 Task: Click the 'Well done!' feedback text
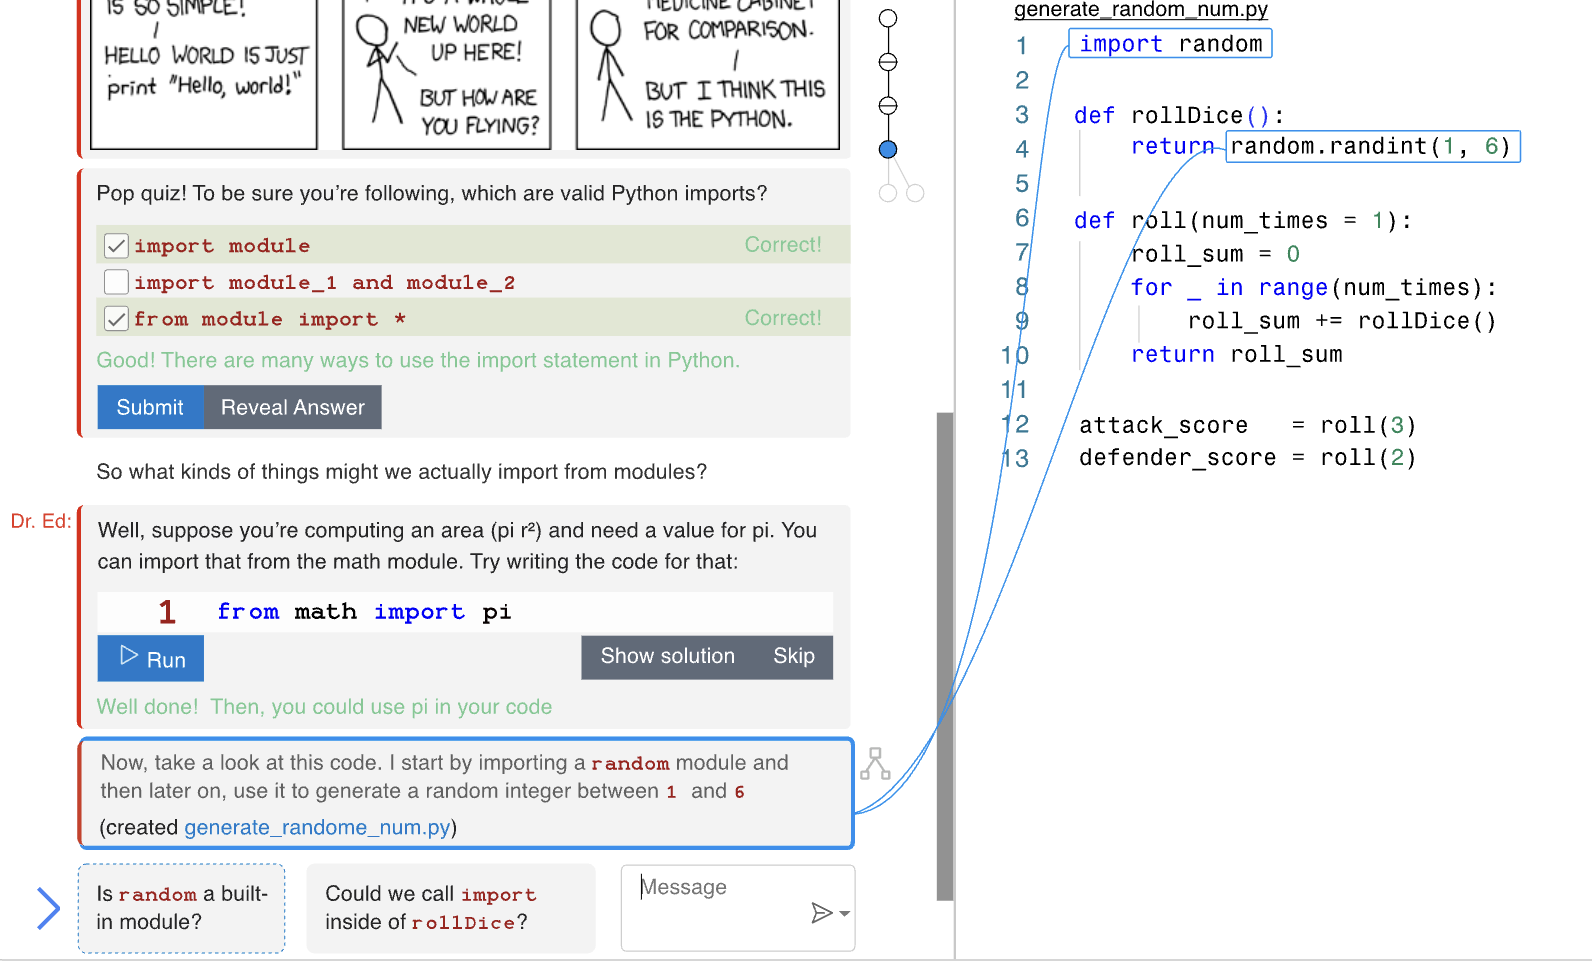point(324,707)
